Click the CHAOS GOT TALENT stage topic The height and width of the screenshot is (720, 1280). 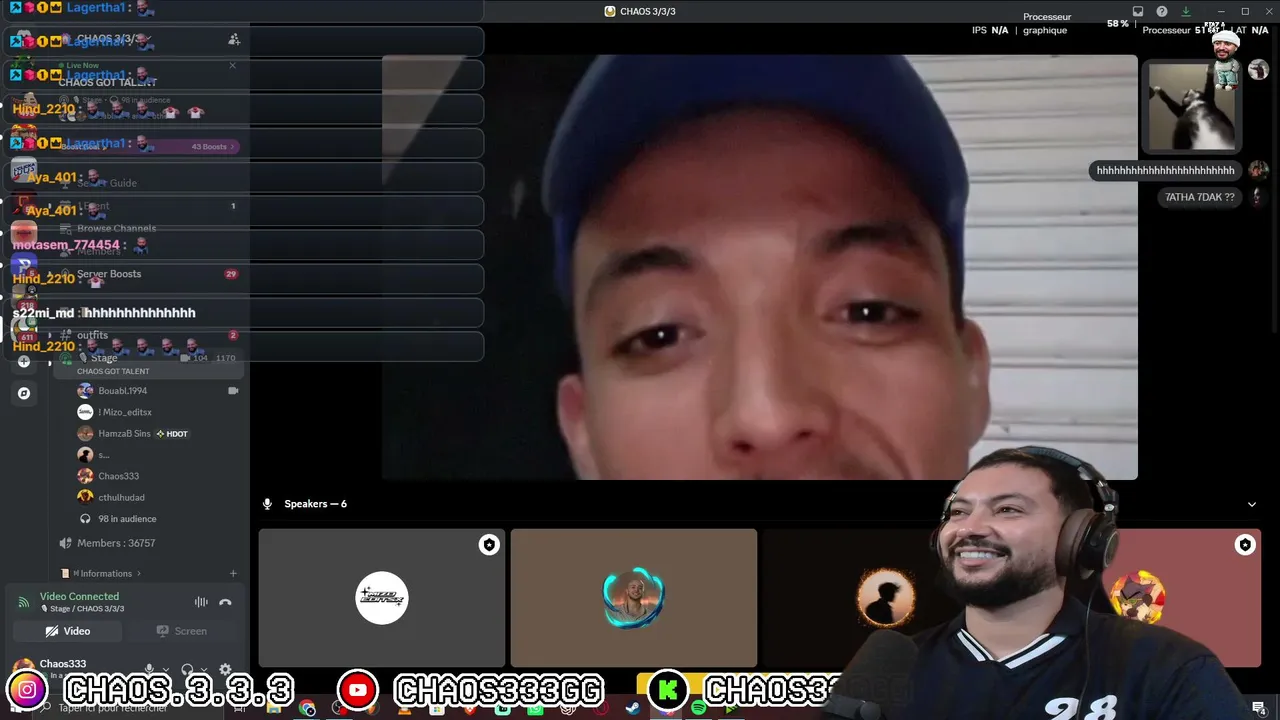click(113, 371)
